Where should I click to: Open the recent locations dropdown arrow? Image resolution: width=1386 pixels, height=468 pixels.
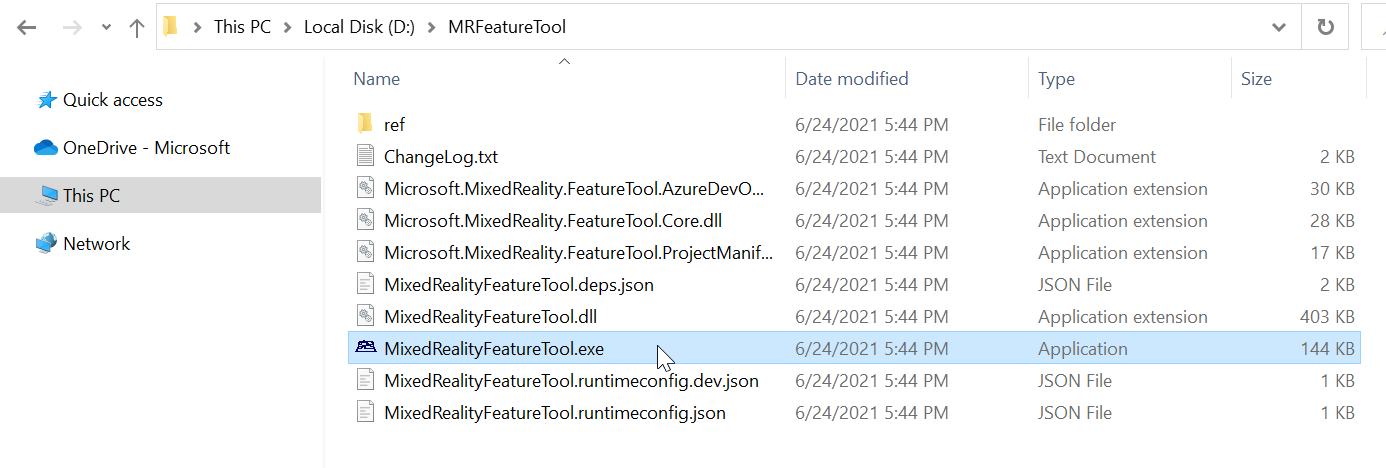(106, 28)
